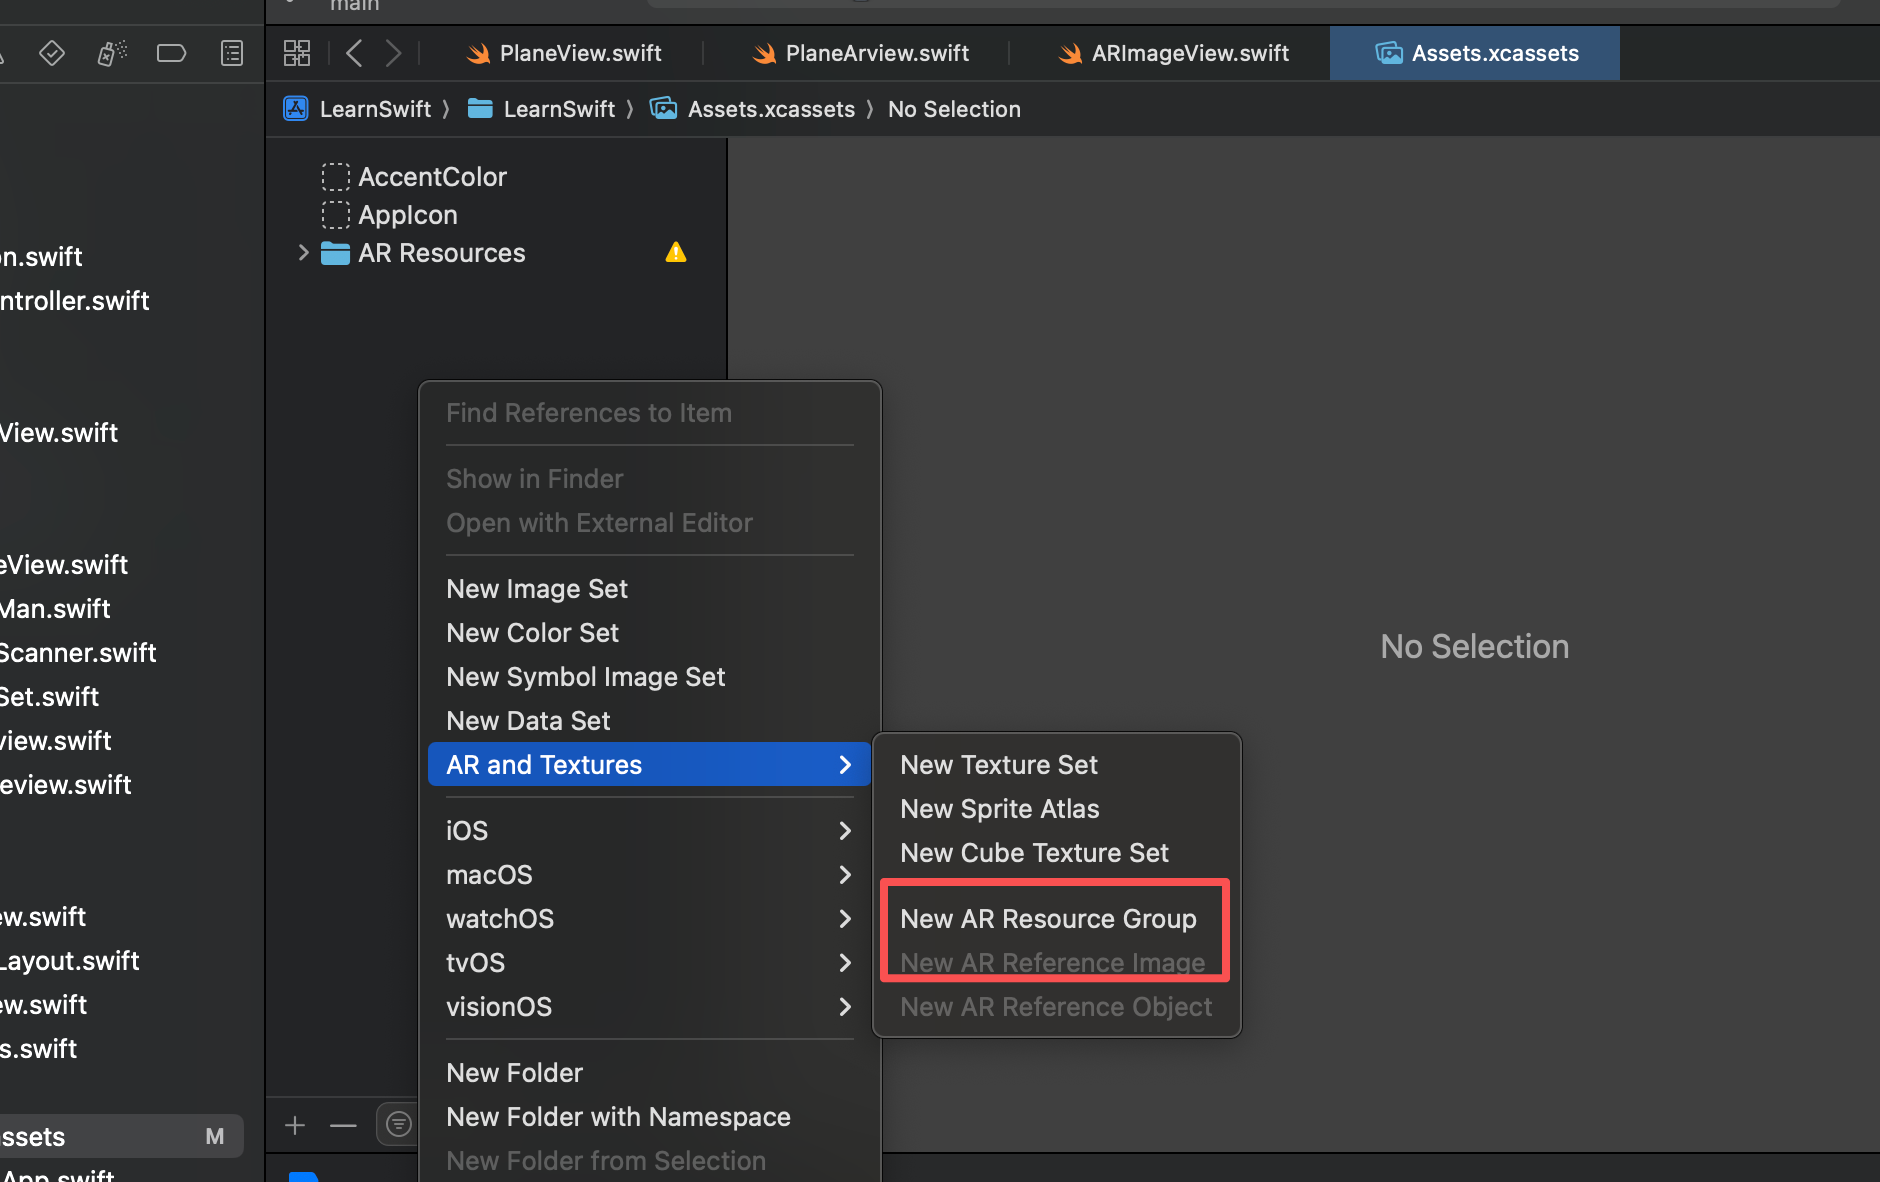Click No Selection in breadcrumb
Viewport: 1880px width, 1182px height.
[954, 109]
